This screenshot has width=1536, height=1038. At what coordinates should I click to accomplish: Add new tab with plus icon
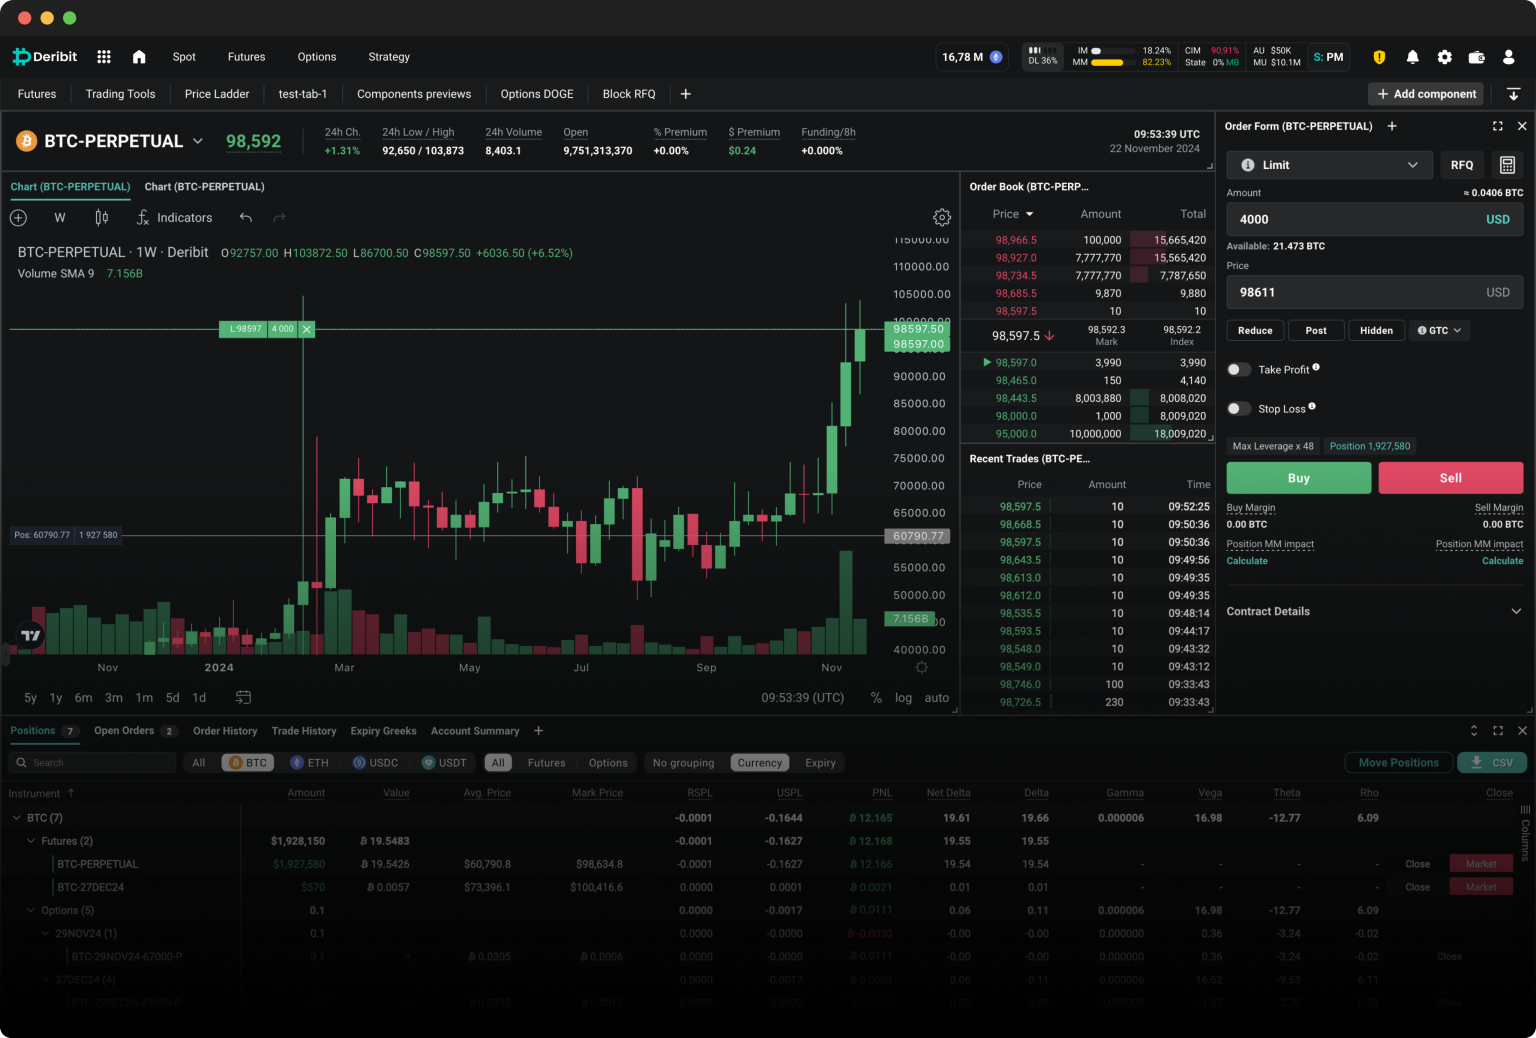686,94
